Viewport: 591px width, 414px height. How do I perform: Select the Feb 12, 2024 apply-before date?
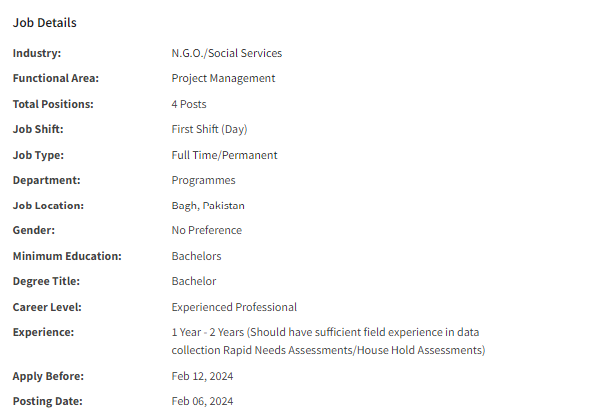click(x=202, y=376)
